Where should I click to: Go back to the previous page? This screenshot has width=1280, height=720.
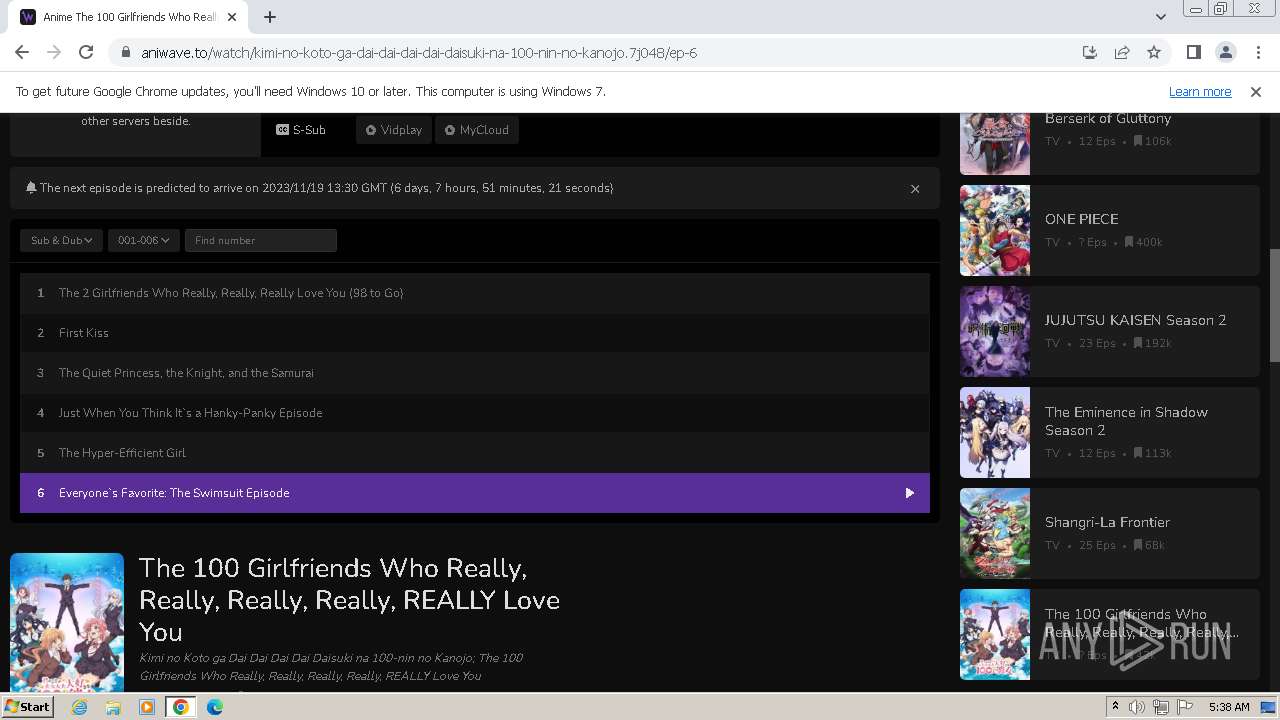click(x=22, y=52)
